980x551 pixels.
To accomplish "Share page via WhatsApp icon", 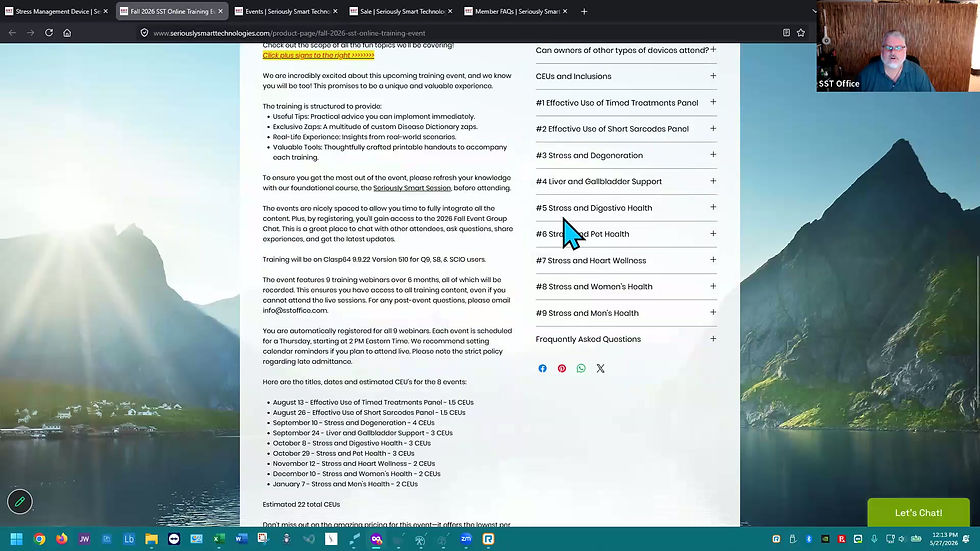I will click(581, 369).
